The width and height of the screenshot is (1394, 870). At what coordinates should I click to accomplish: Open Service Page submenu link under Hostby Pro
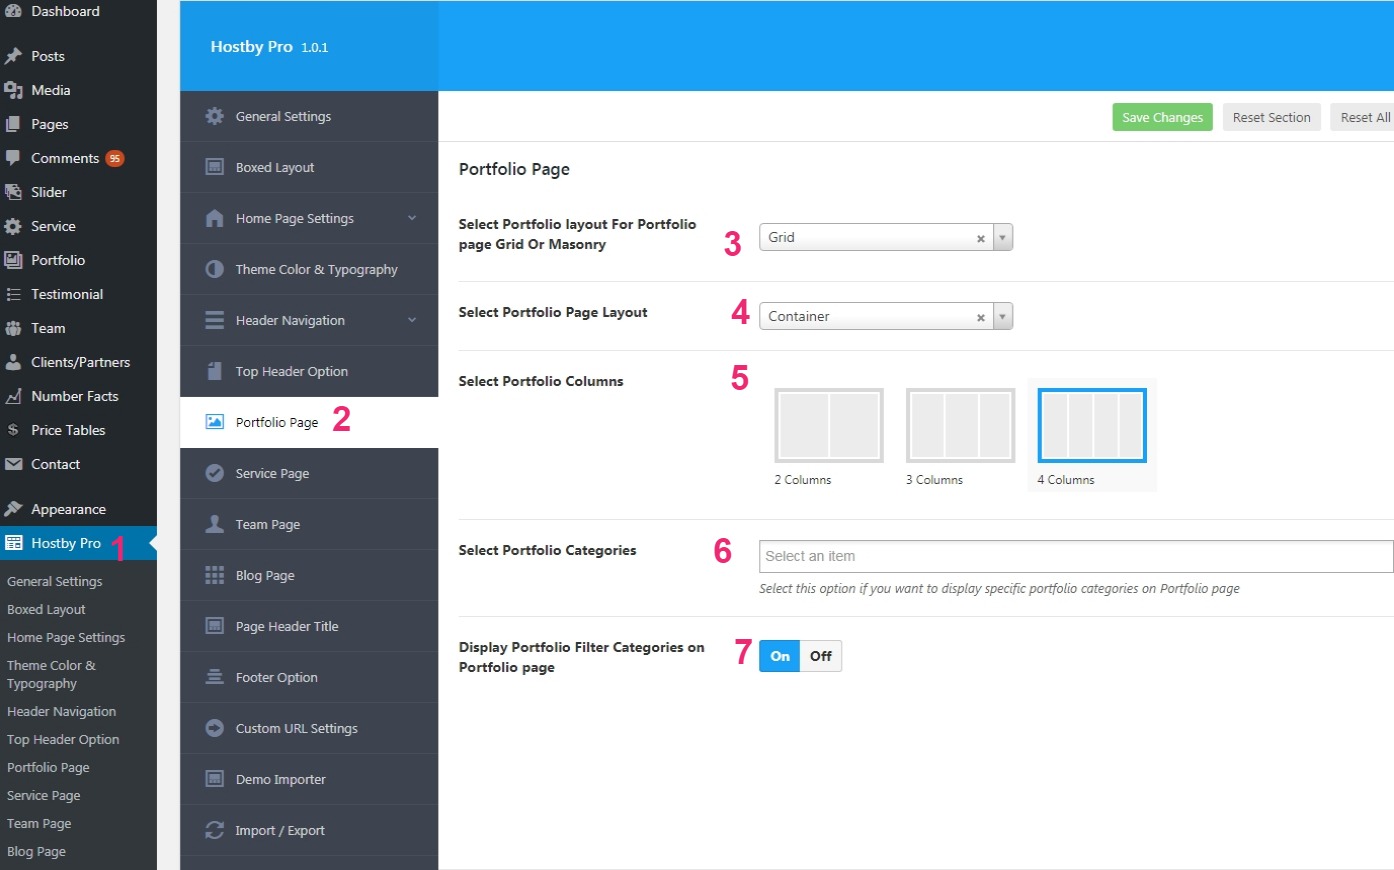(x=44, y=795)
